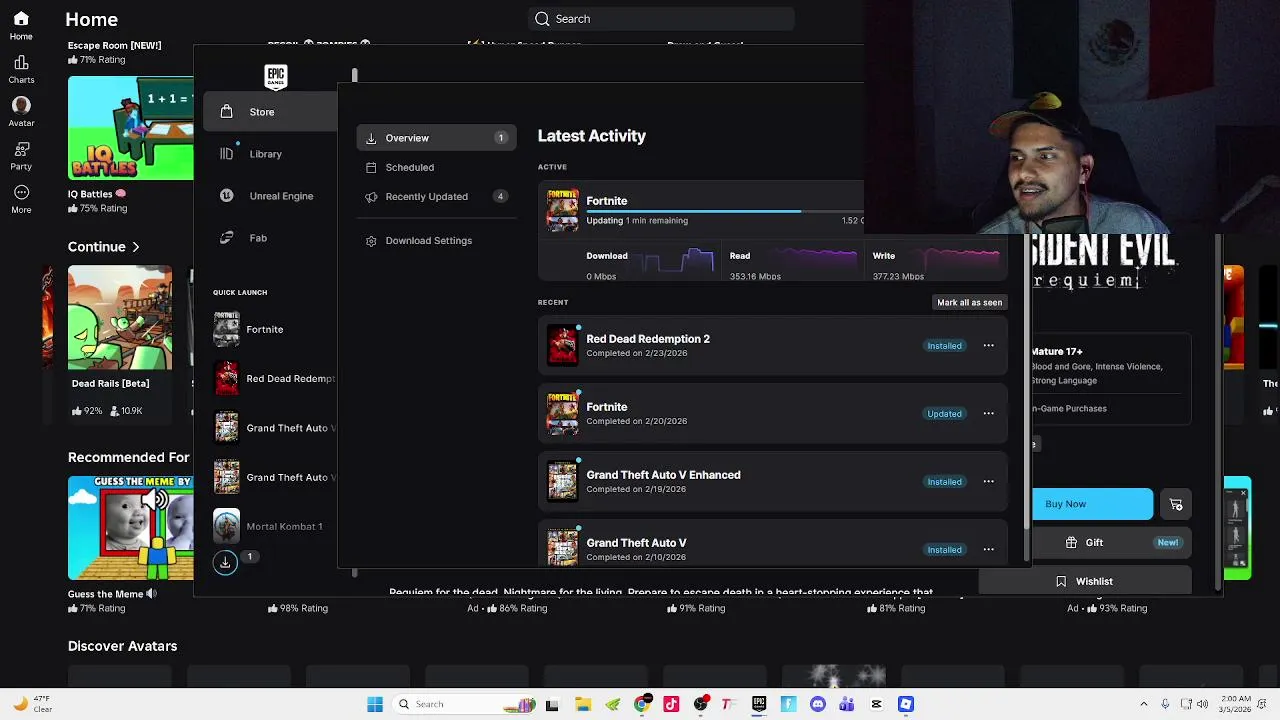Click Installed badge for Grand Theft Auto V Enhanced

(x=944, y=482)
